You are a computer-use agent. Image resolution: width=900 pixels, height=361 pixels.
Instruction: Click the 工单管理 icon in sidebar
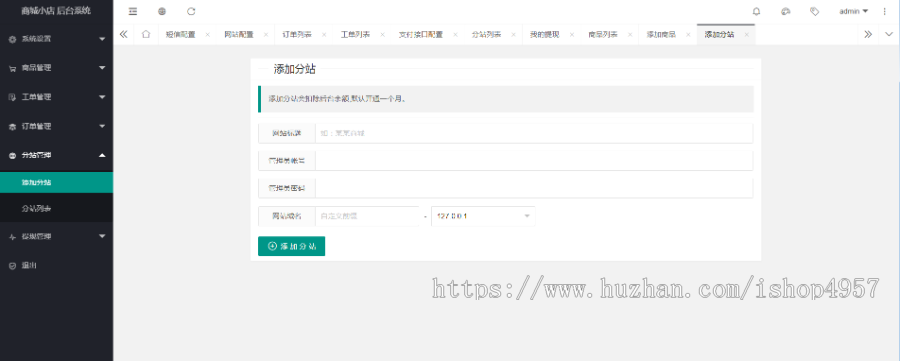(13, 98)
